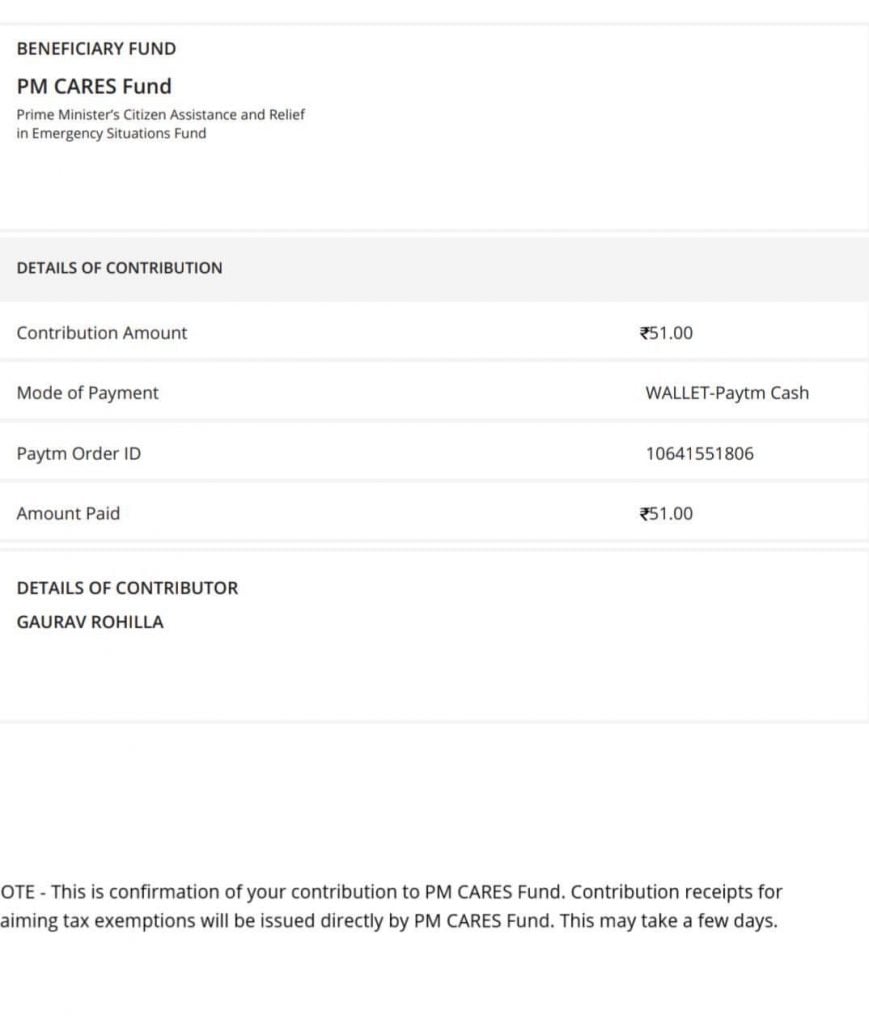Click the tax exemptions note line
The width and height of the screenshot is (869, 1024).
click(389, 921)
